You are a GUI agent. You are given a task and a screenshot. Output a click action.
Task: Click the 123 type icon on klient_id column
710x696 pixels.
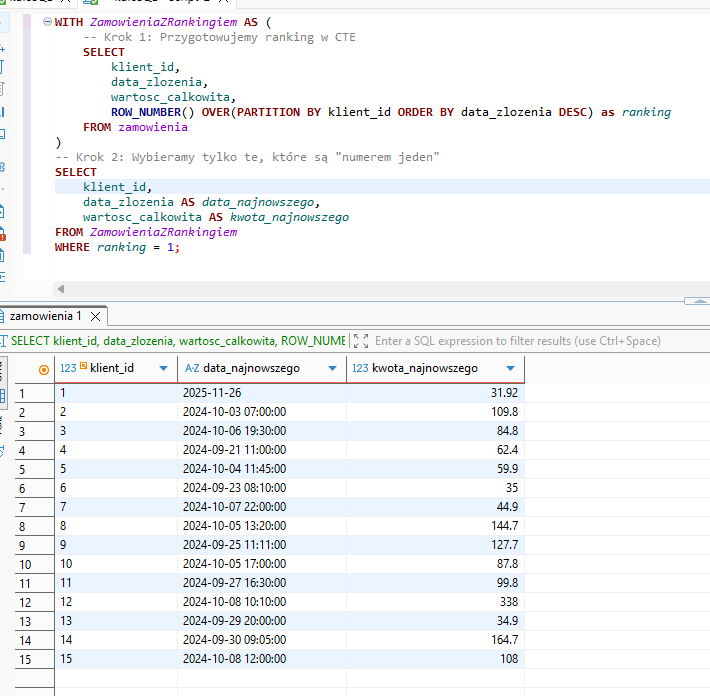click(68, 368)
